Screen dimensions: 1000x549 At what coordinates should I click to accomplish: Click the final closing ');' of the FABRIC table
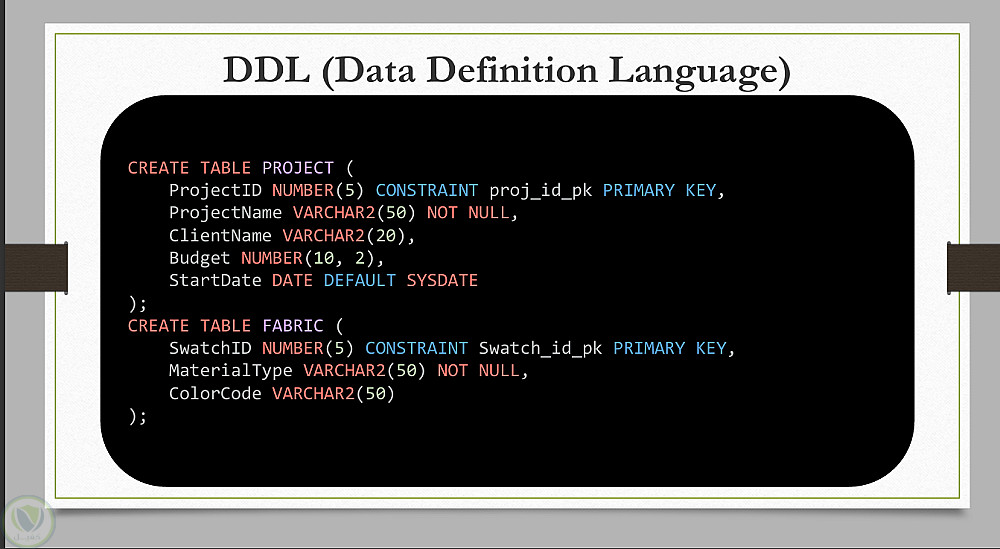tap(137, 416)
